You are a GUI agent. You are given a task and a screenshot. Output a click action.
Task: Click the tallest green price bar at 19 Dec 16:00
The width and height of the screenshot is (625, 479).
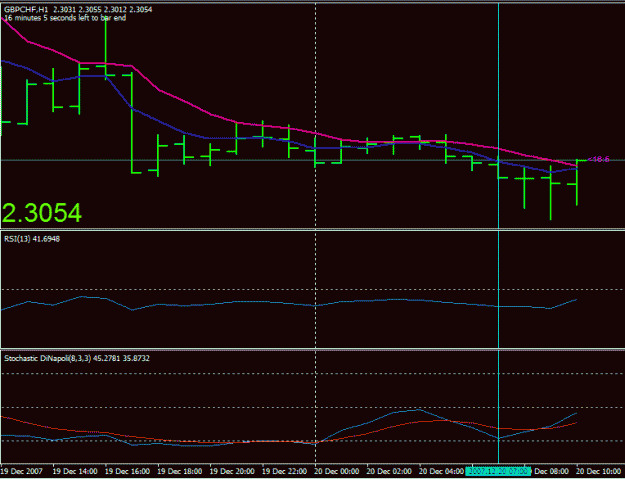[106, 48]
